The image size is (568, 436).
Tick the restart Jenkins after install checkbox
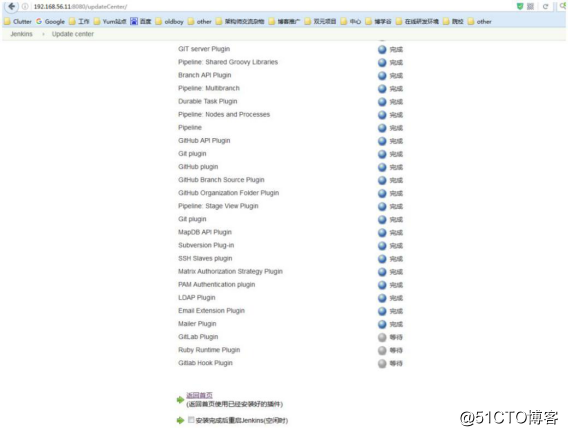(191, 420)
